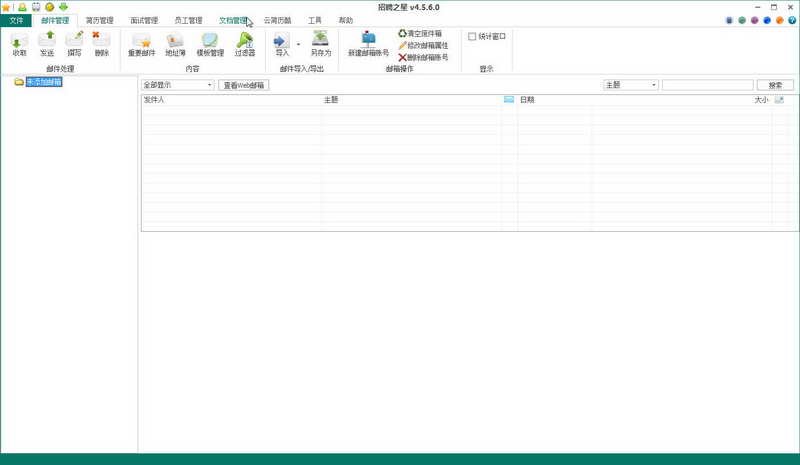Image resolution: width=800 pixels, height=465 pixels.
Task: Click 另存为 save as icon
Action: [x=320, y=44]
